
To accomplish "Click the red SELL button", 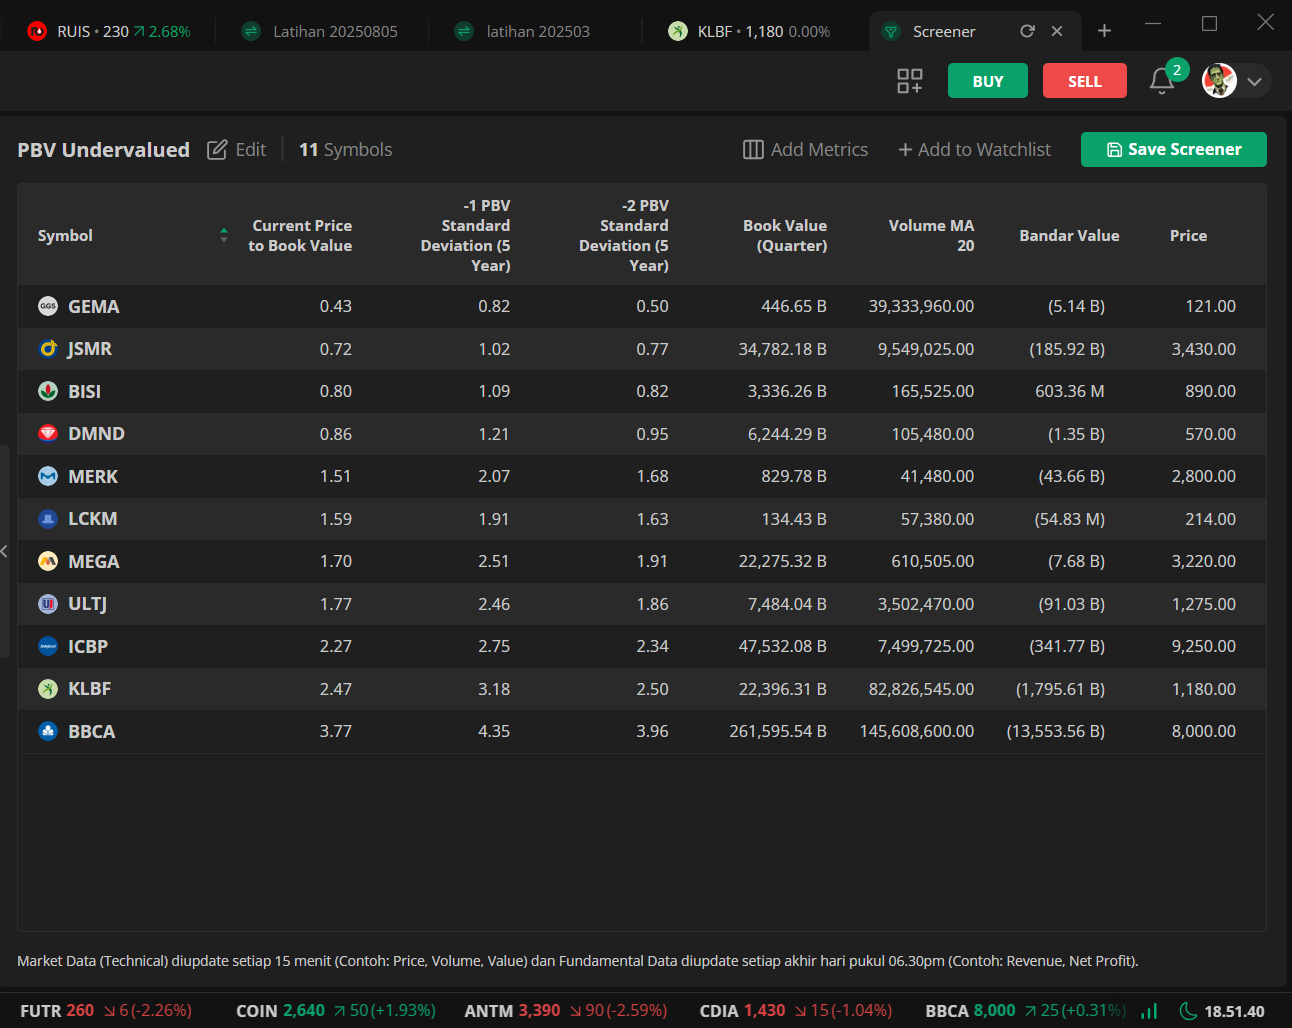I will [1085, 81].
